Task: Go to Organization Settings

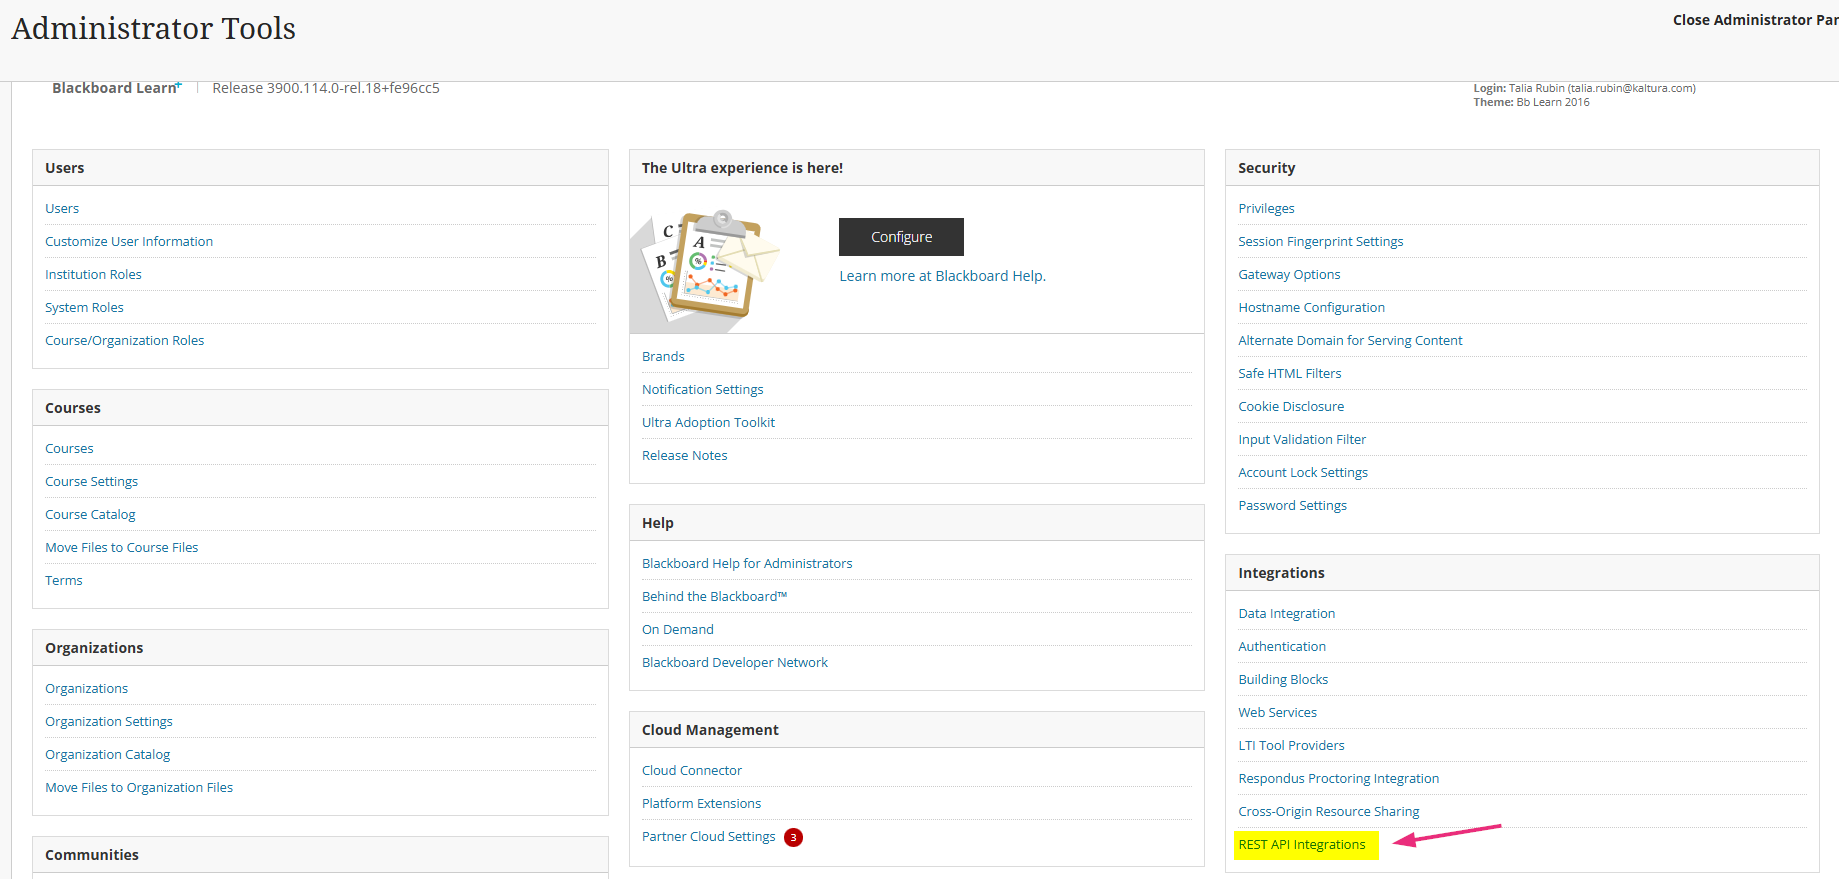Action: click(x=108, y=721)
